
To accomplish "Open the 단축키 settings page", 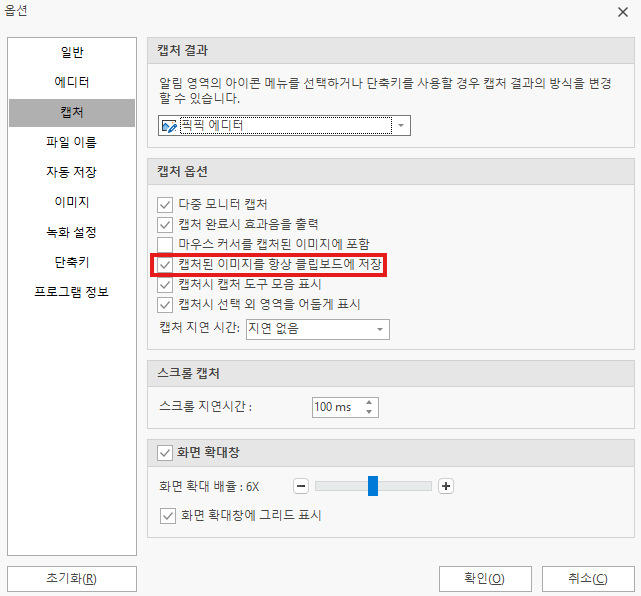I will (x=72, y=262).
